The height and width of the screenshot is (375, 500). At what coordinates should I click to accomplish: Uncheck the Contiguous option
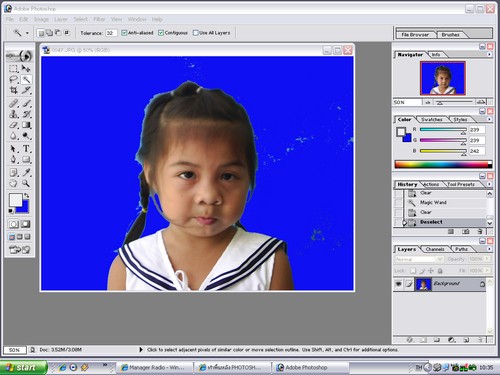coord(161,33)
